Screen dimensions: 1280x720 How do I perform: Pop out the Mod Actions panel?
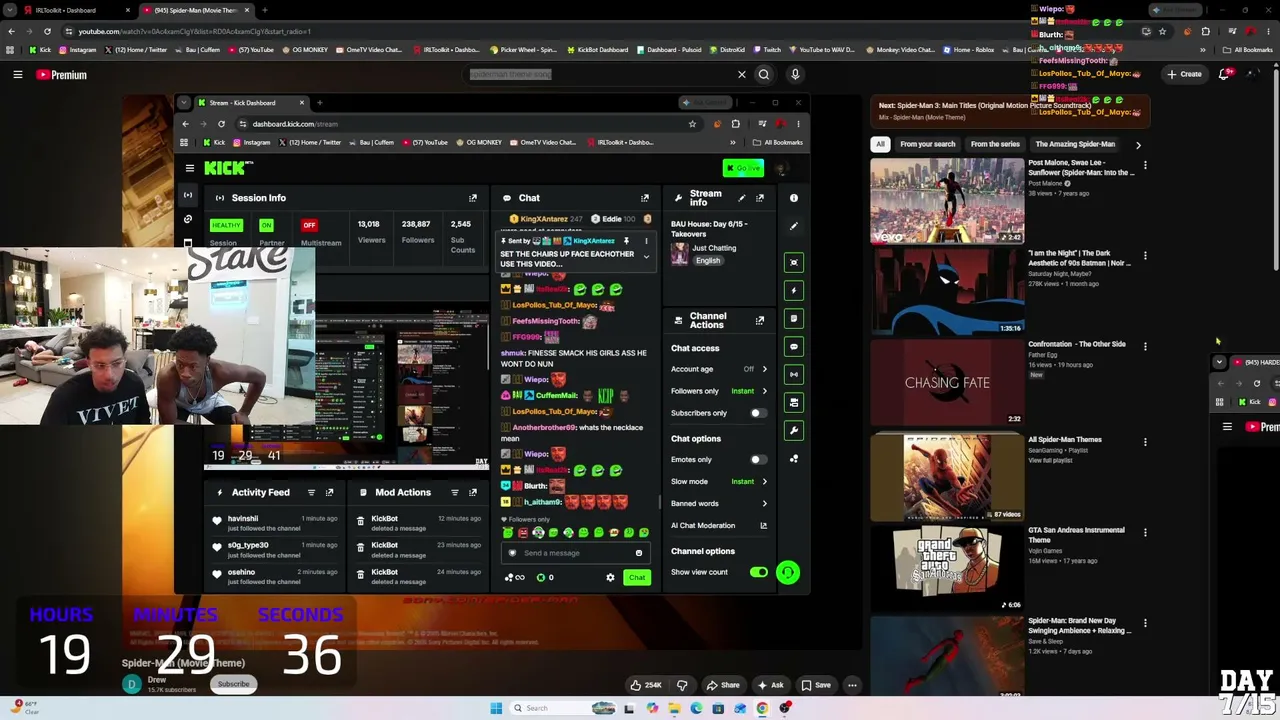tap(473, 492)
